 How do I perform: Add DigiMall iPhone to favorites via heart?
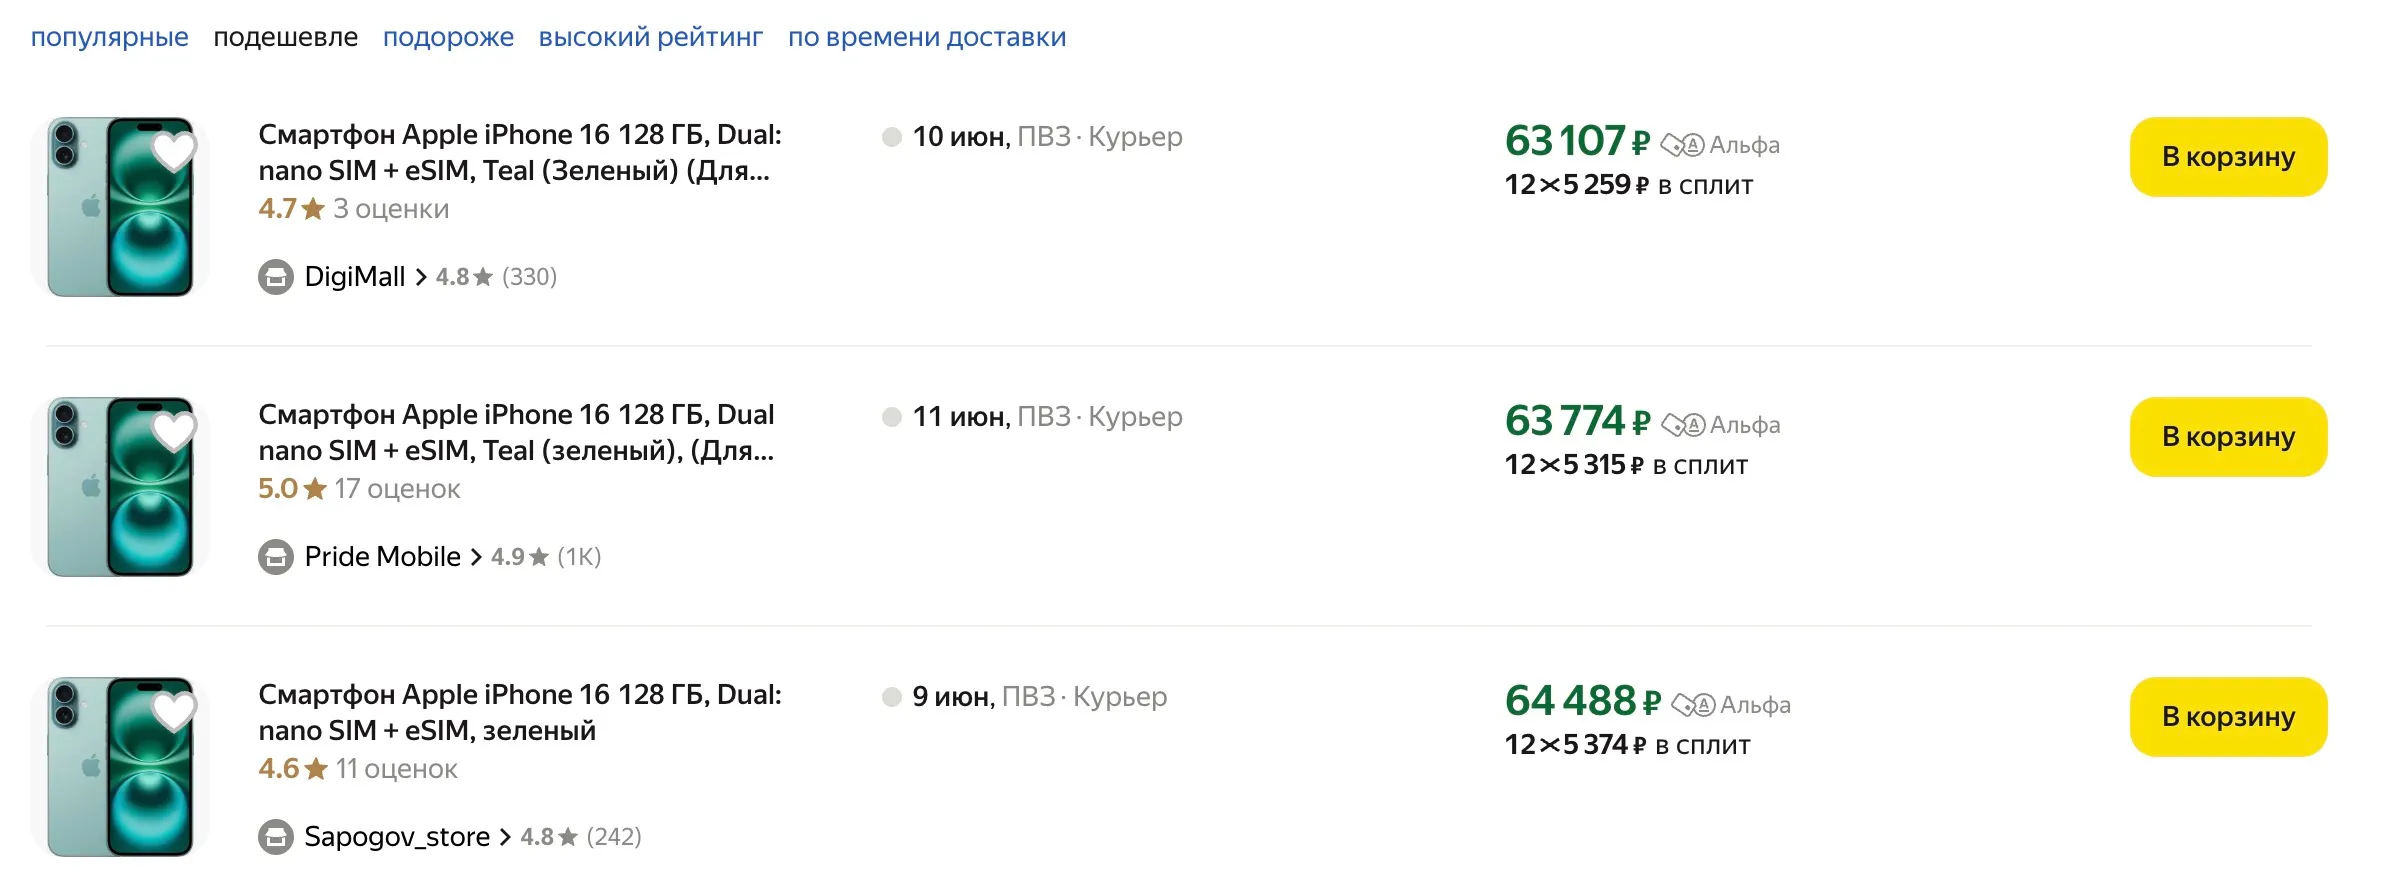click(x=174, y=151)
